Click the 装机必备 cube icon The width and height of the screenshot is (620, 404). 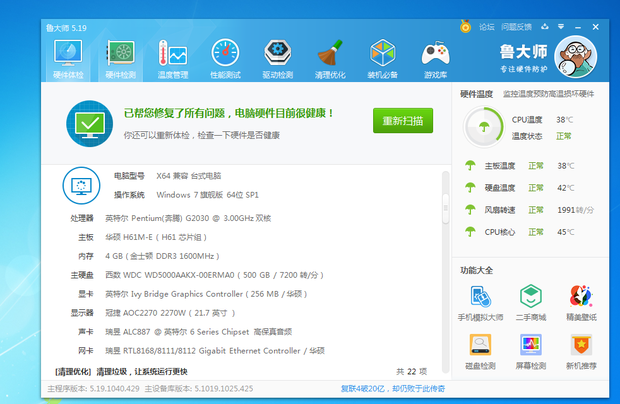pyautogui.click(x=382, y=53)
